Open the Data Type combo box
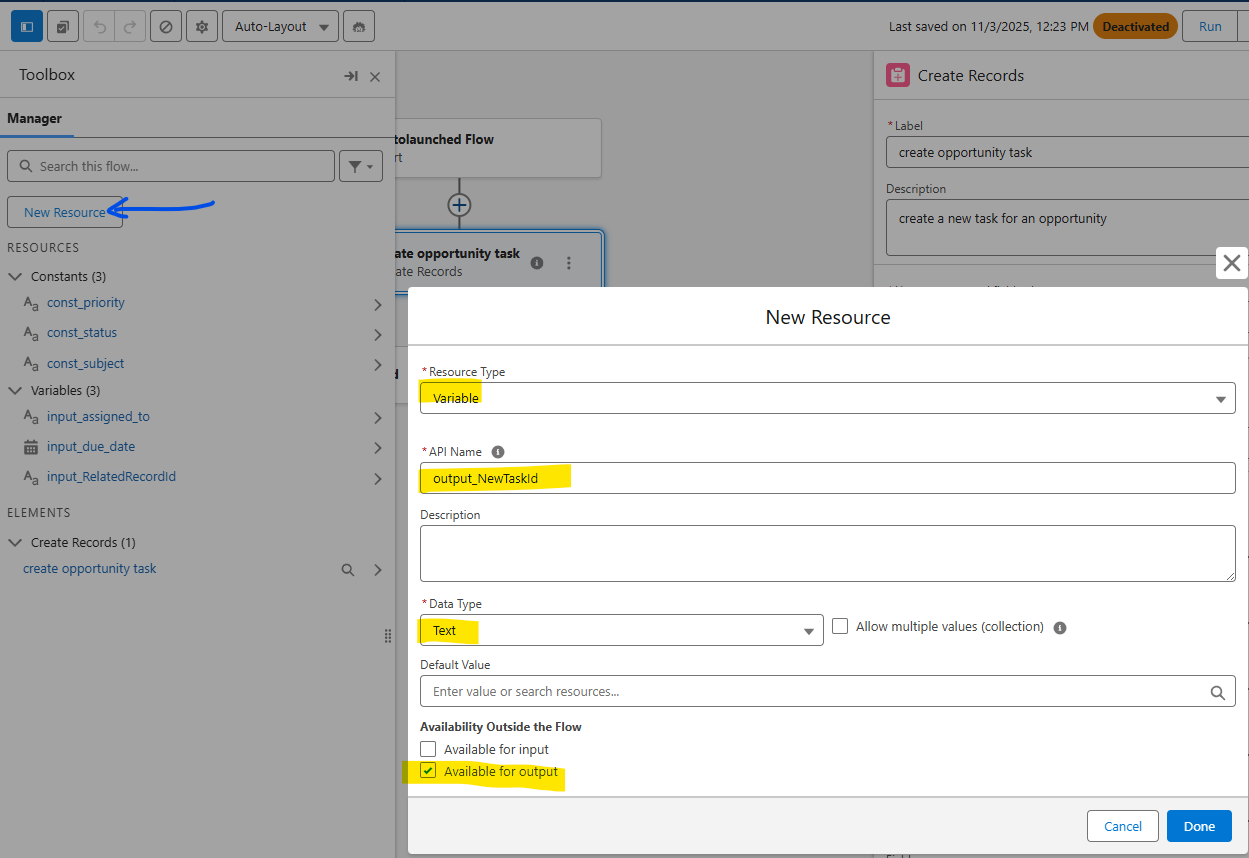 tap(621, 631)
